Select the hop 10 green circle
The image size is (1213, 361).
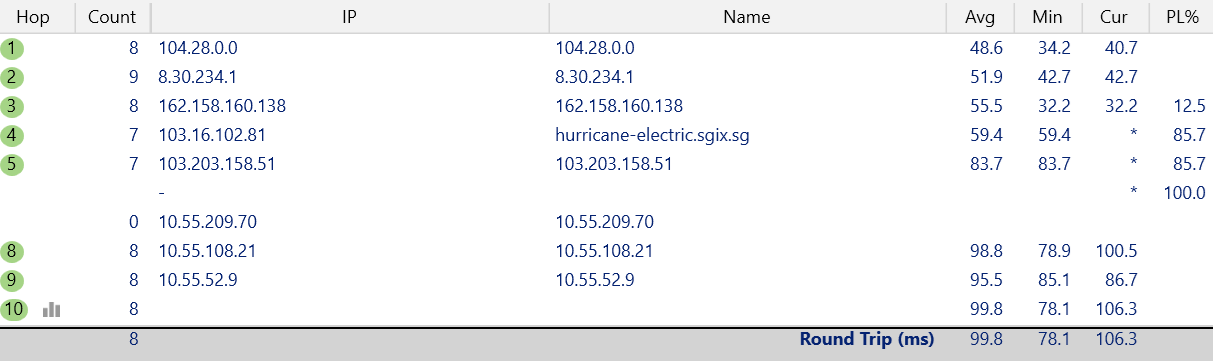point(13,309)
